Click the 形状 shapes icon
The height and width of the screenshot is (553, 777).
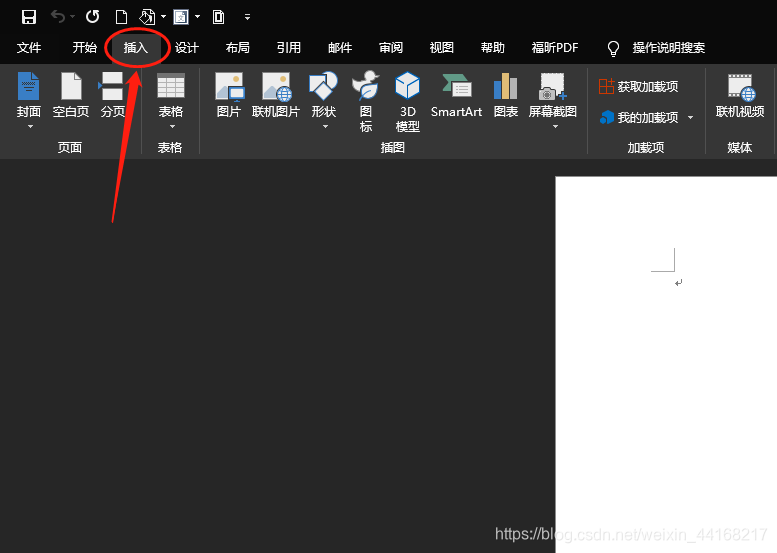[x=324, y=85]
